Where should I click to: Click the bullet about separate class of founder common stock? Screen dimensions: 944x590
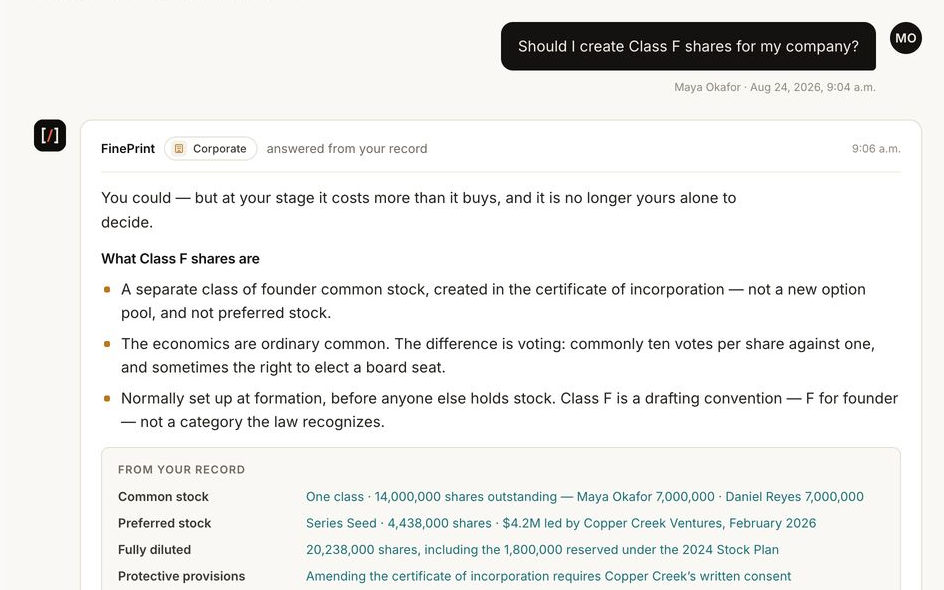click(x=493, y=301)
